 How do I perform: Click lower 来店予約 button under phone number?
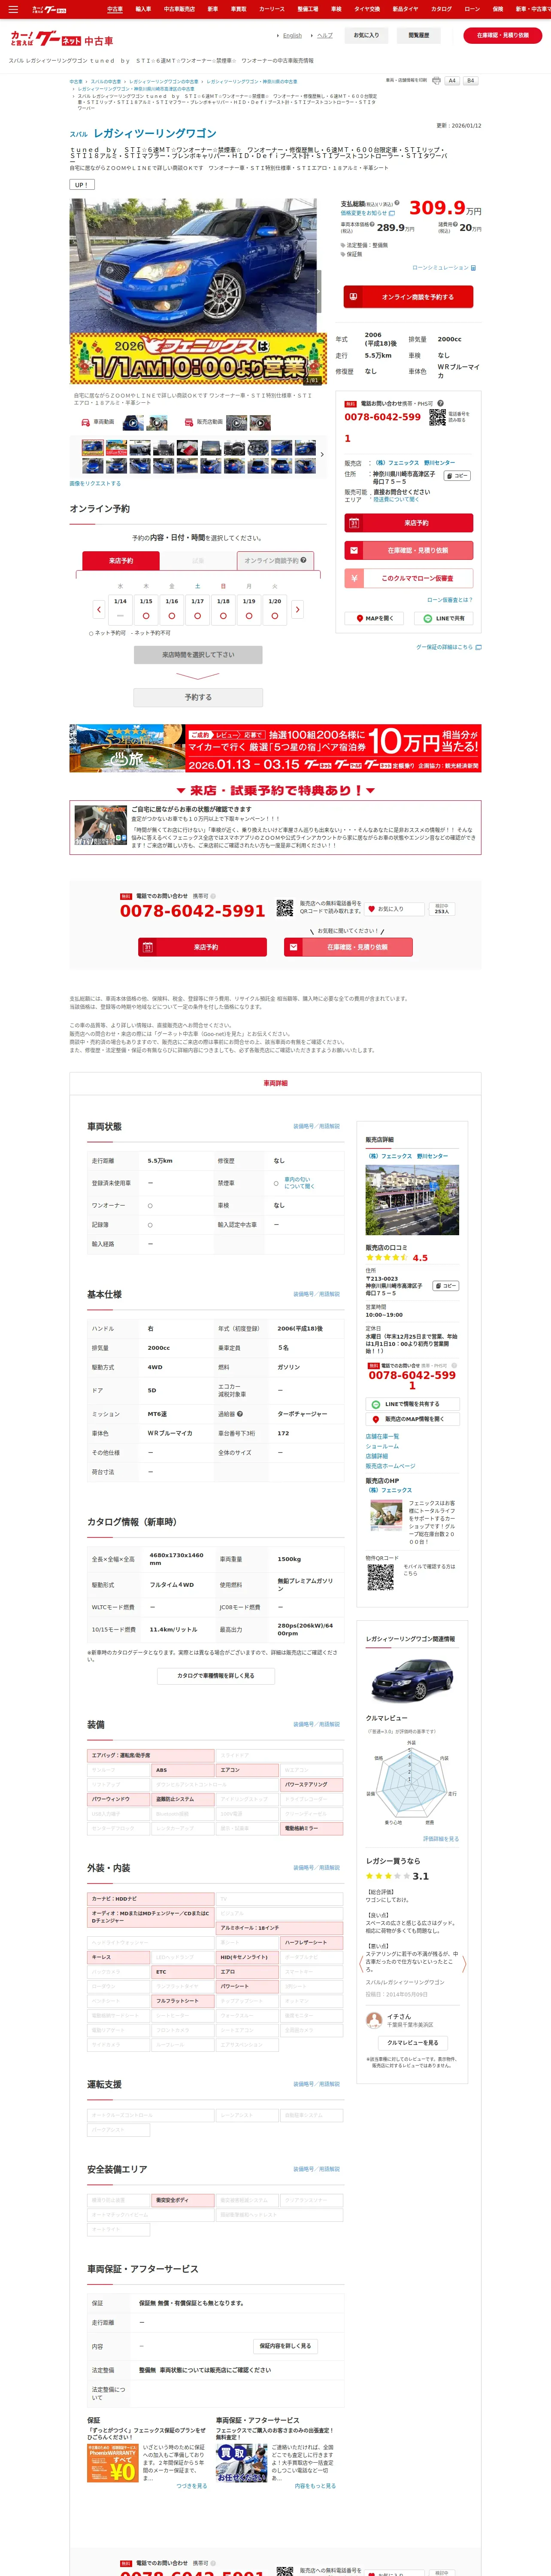pos(203,947)
